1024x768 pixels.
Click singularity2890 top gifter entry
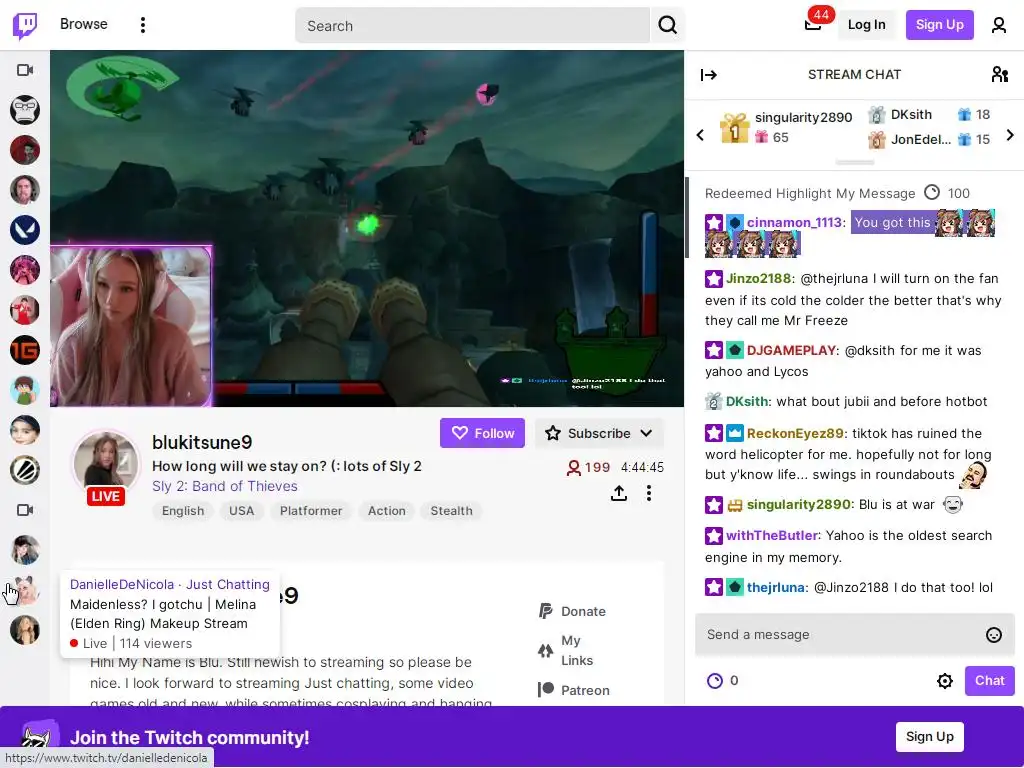(786, 127)
